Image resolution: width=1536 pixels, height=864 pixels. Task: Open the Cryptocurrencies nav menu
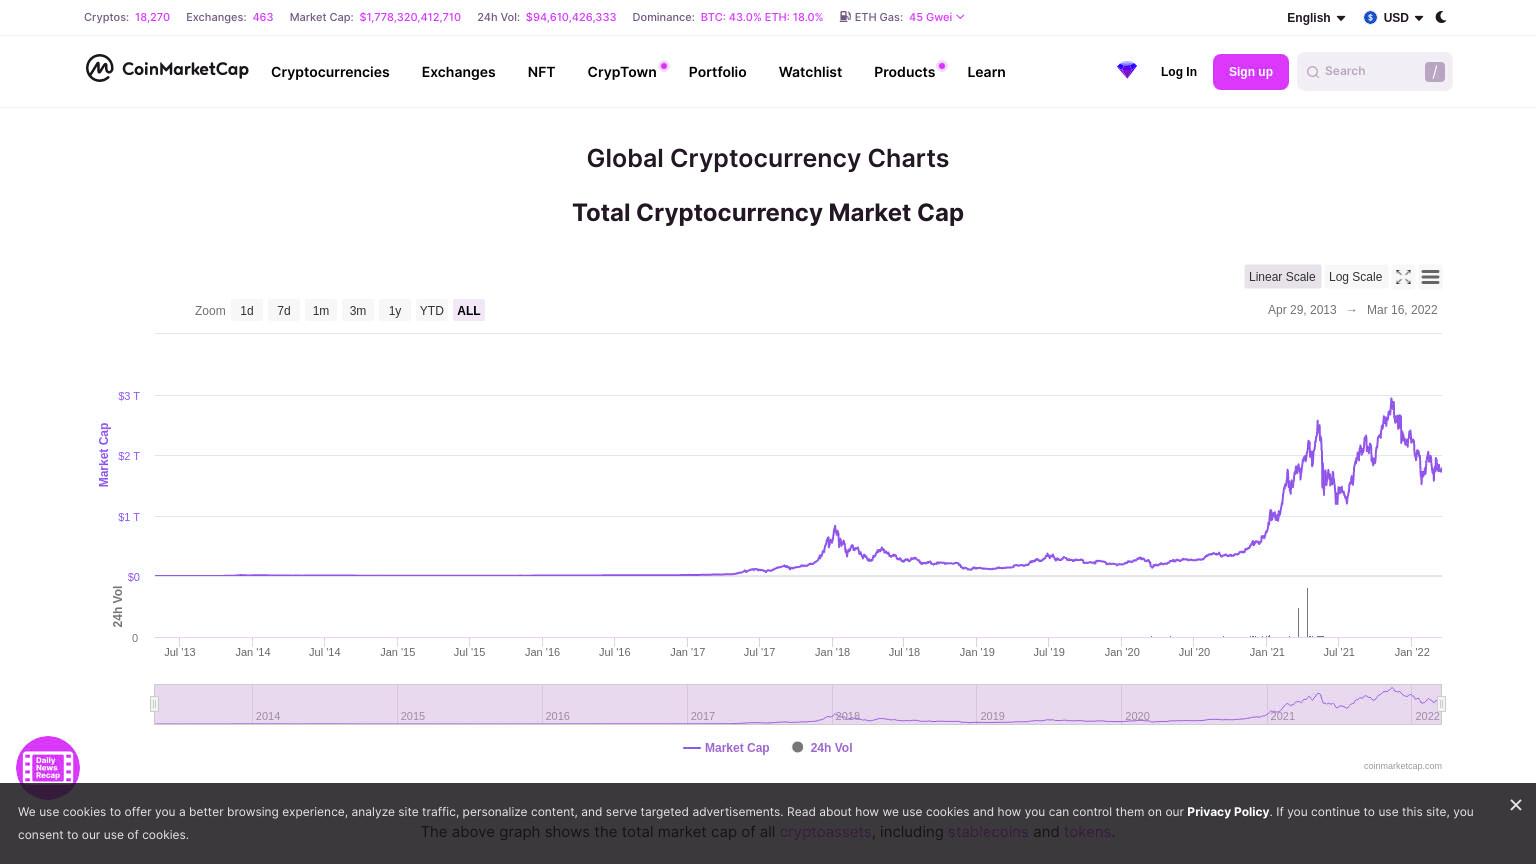(x=330, y=72)
